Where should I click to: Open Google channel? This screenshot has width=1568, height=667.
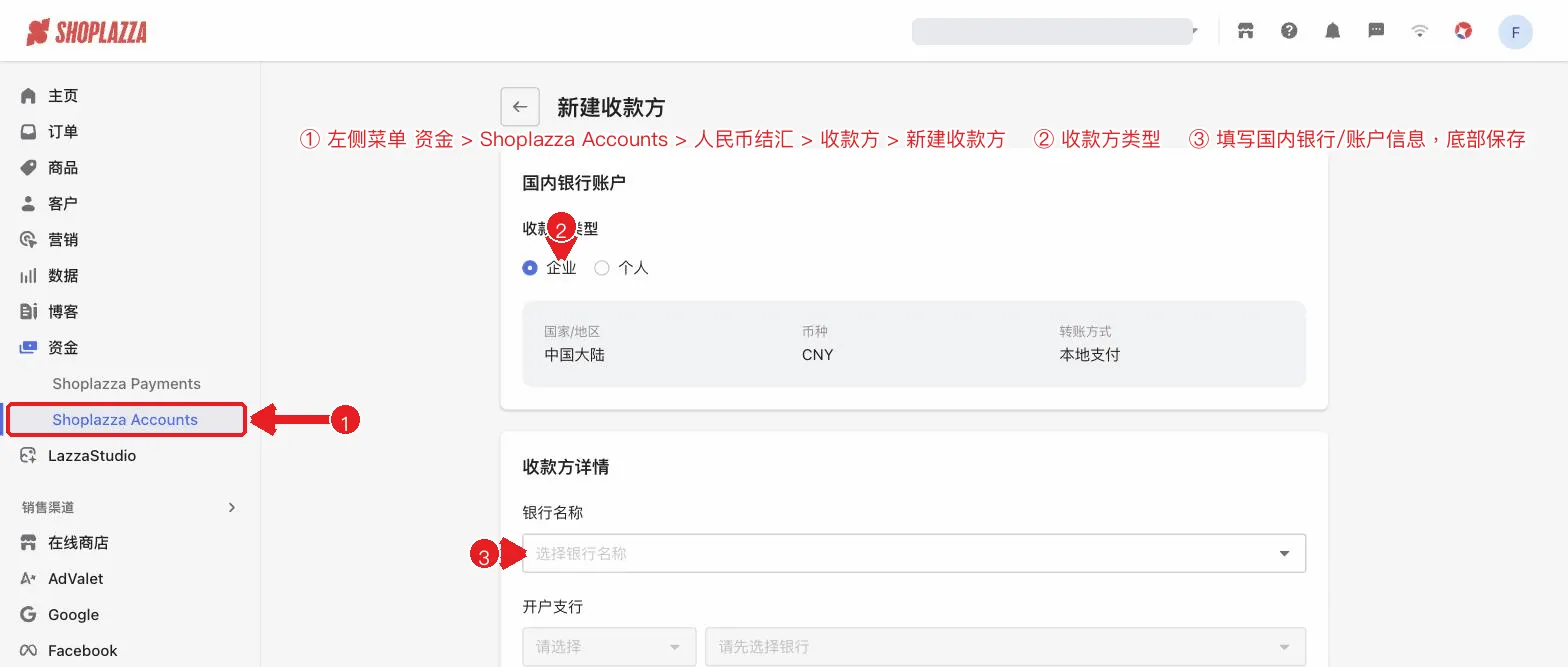click(74, 615)
